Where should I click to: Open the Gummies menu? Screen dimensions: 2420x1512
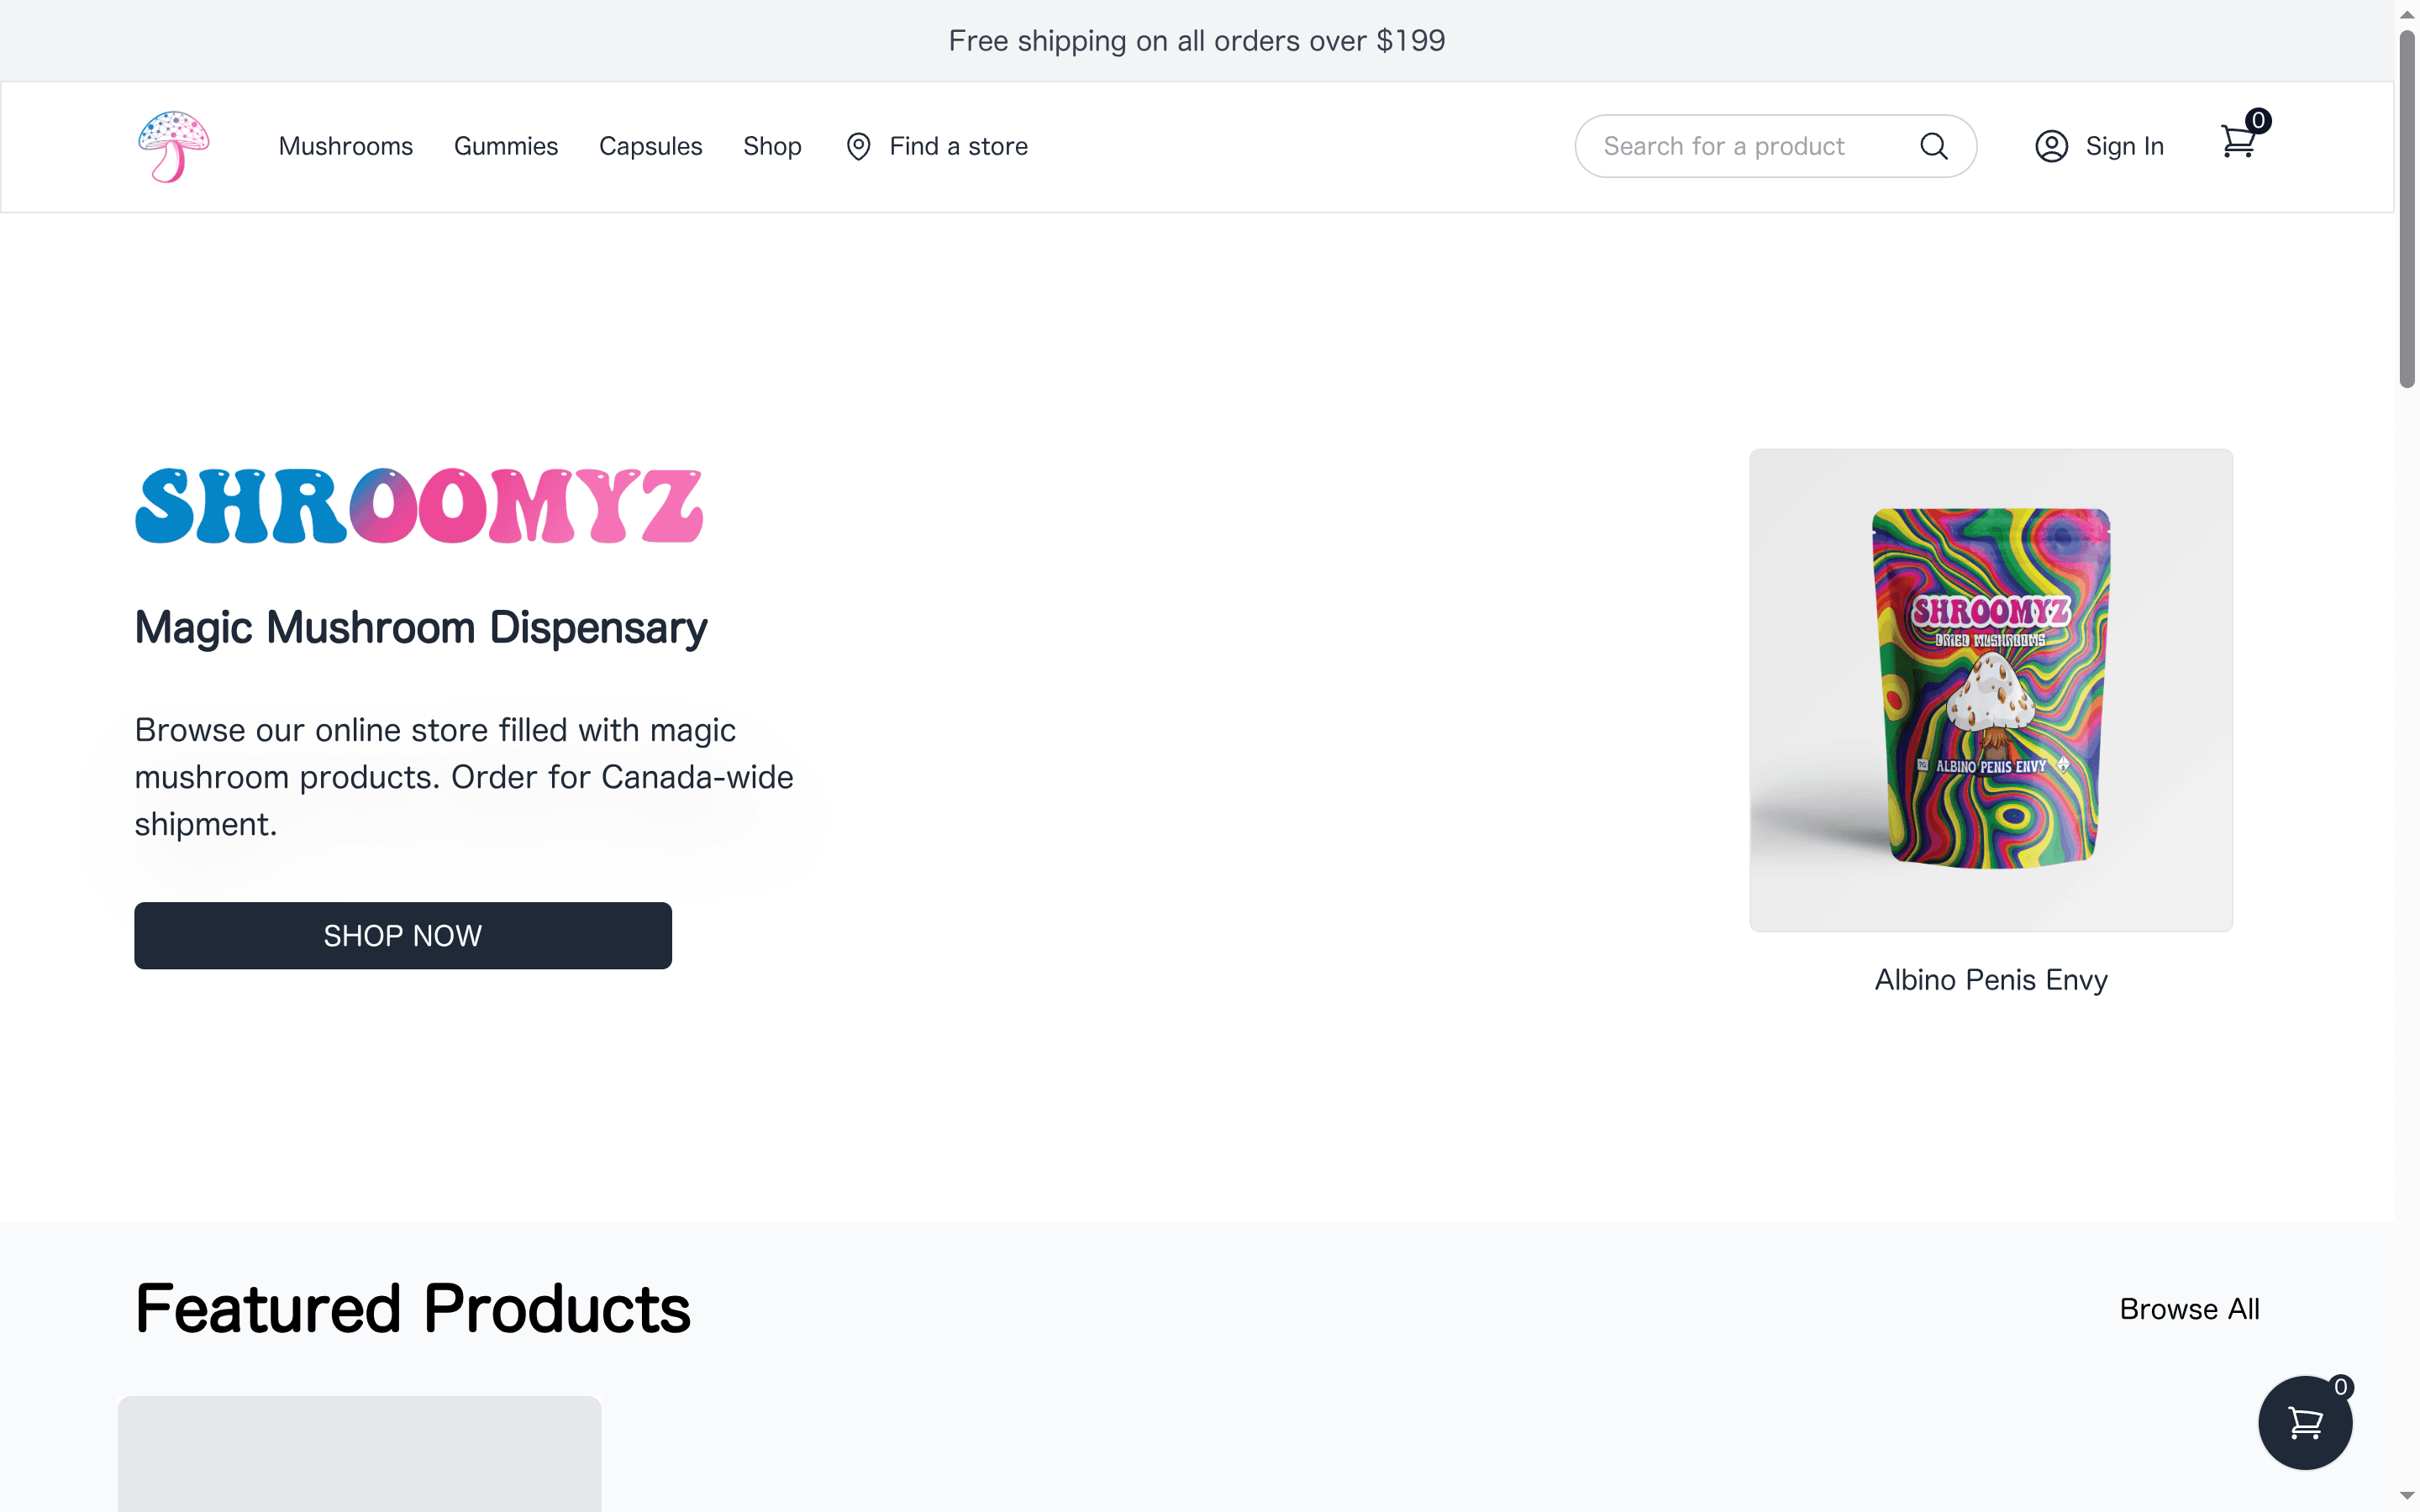pos(506,146)
